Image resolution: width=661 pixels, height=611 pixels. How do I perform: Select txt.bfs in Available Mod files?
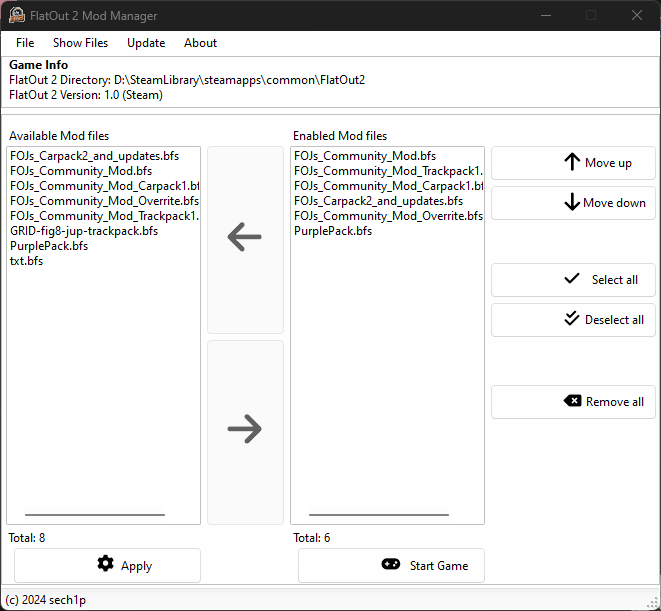(x=104, y=261)
